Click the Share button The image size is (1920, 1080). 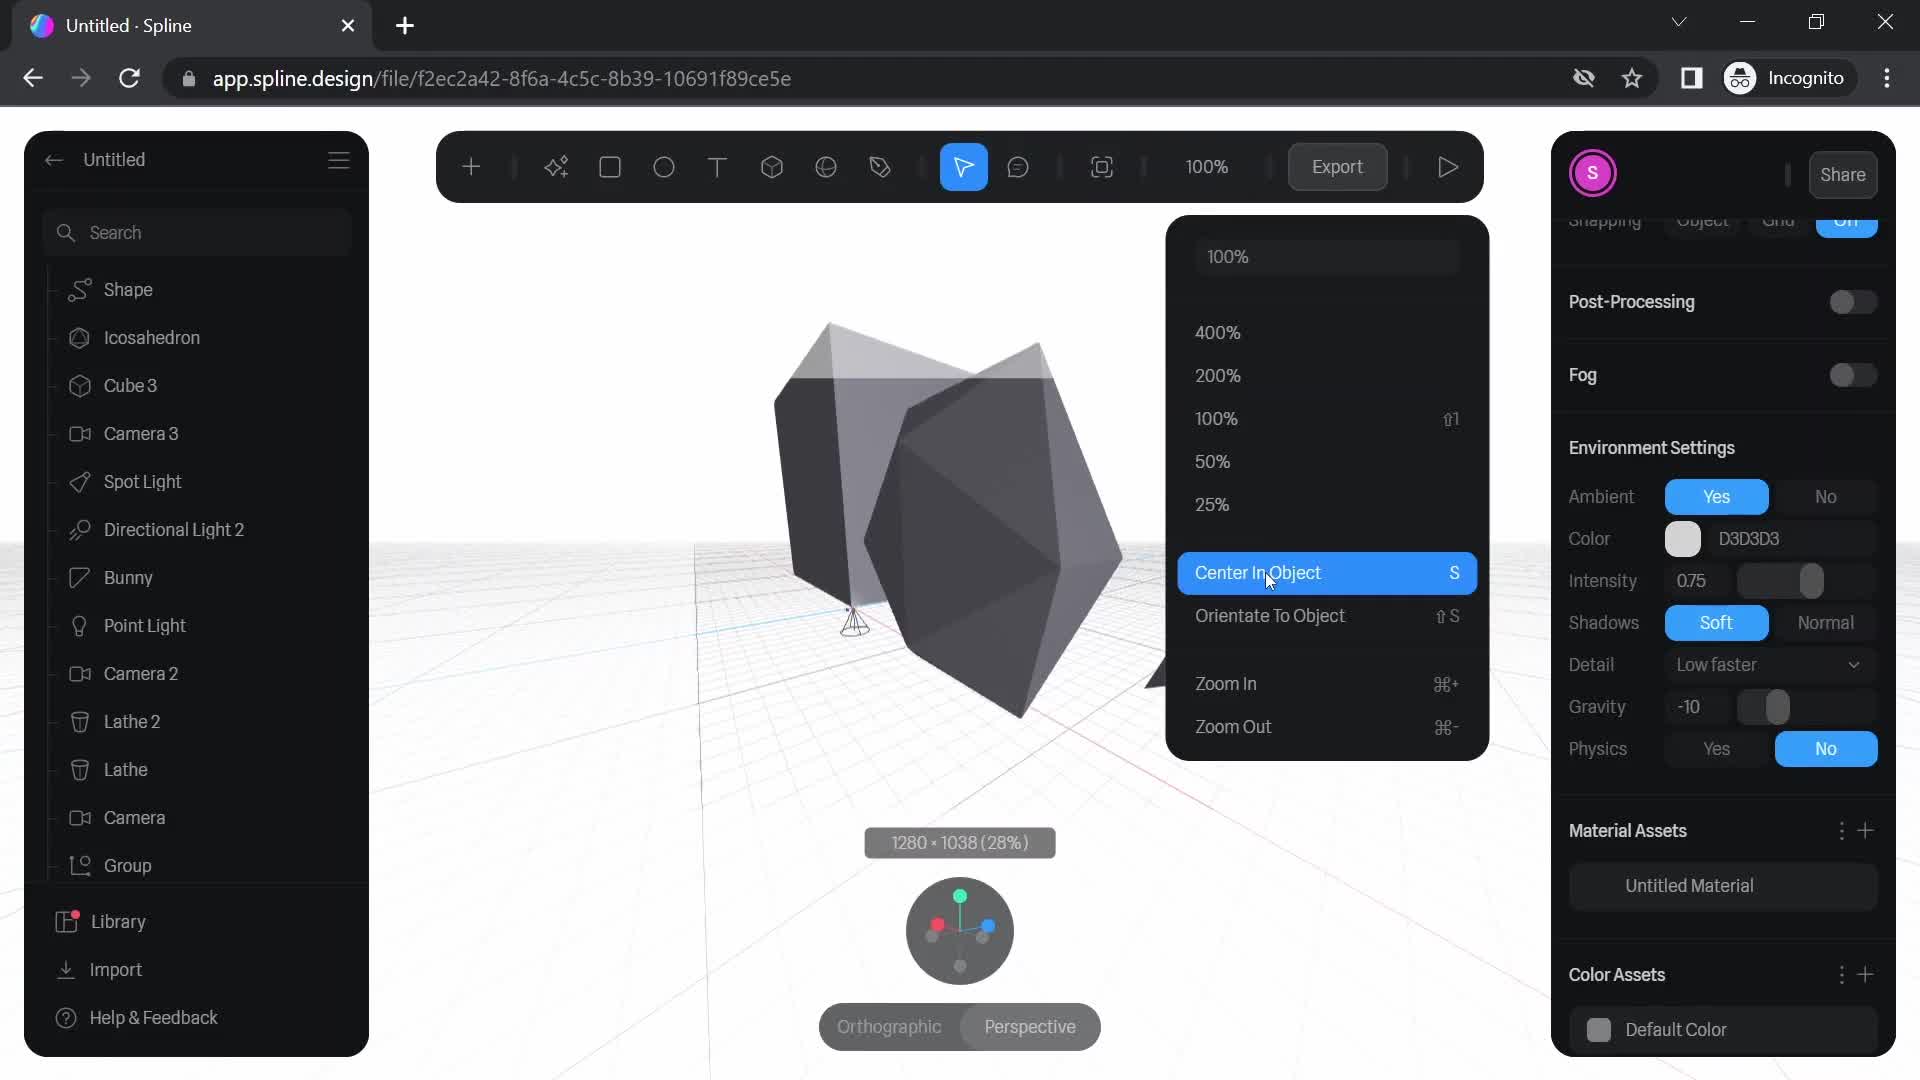pos(1844,174)
